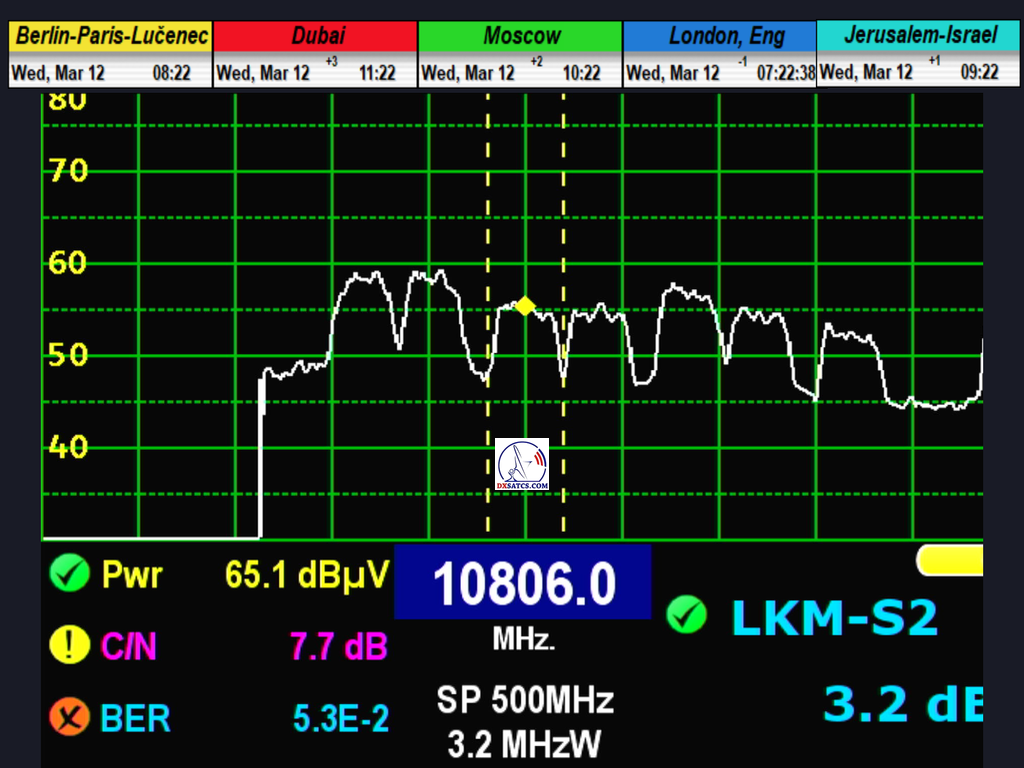
Task: Open the Moscow clock header
Action: coord(521,37)
